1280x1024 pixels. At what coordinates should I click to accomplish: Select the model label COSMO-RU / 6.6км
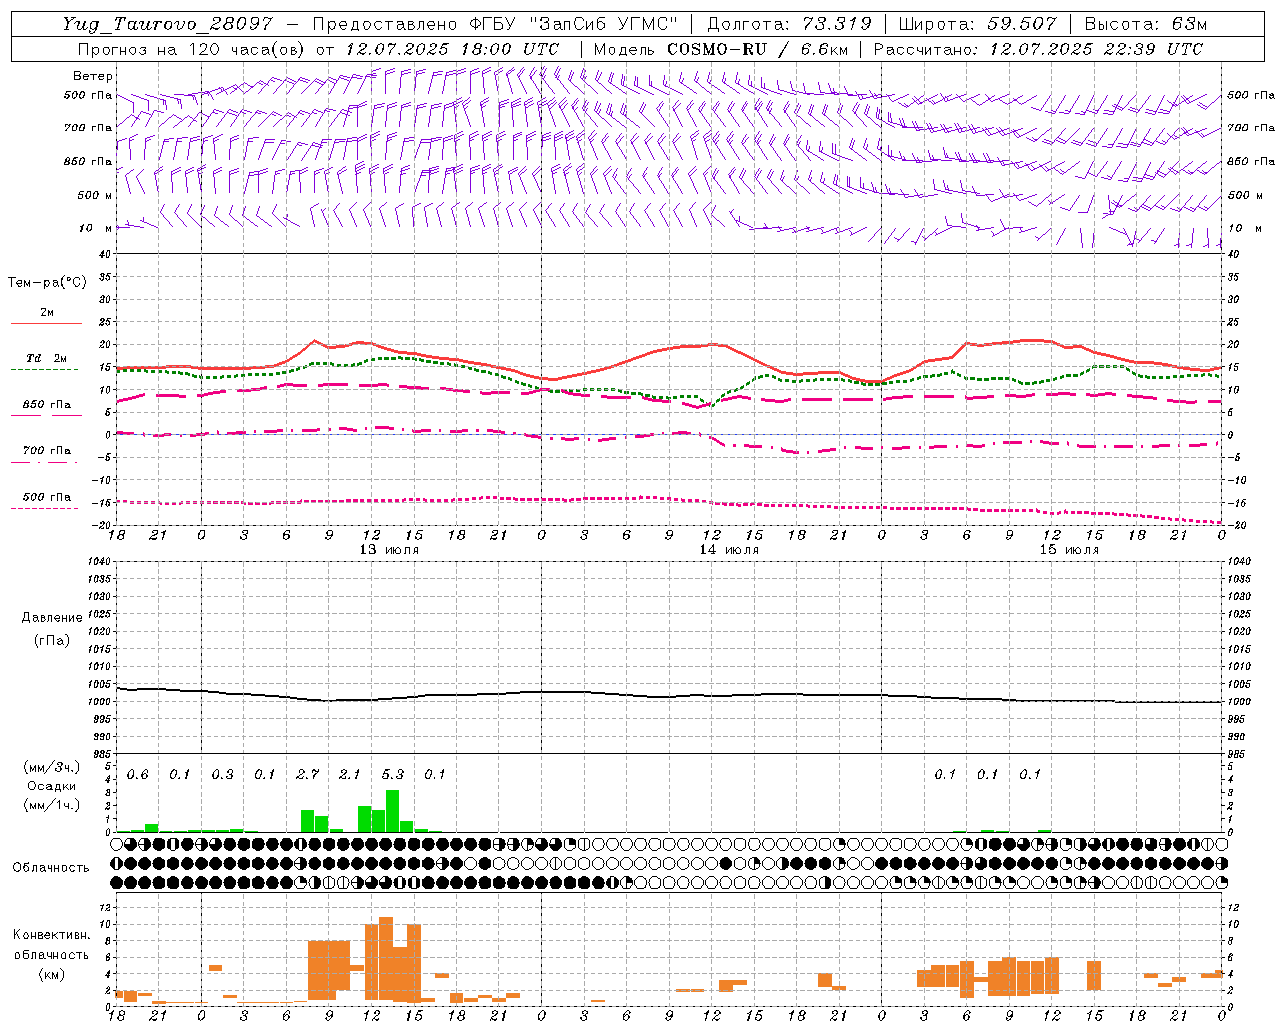click(x=758, y=49)
